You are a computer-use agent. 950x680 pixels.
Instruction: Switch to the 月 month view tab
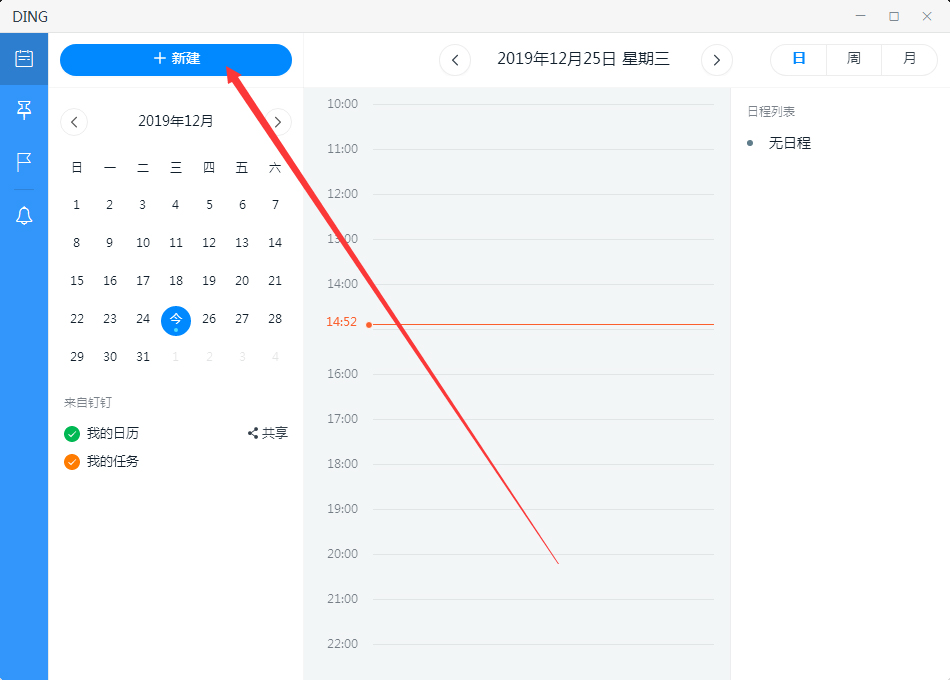908,59
